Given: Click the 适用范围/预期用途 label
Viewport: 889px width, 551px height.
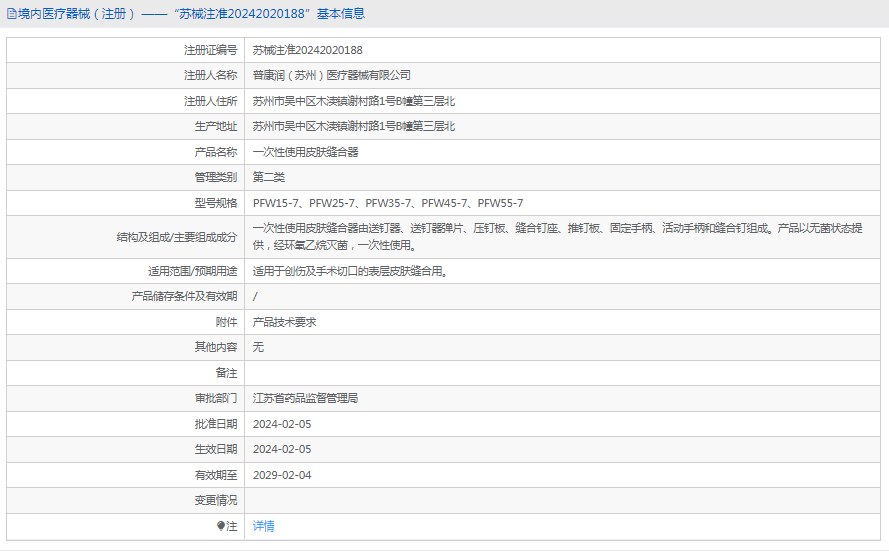Looking at the screenshot, I should point(193,271).
